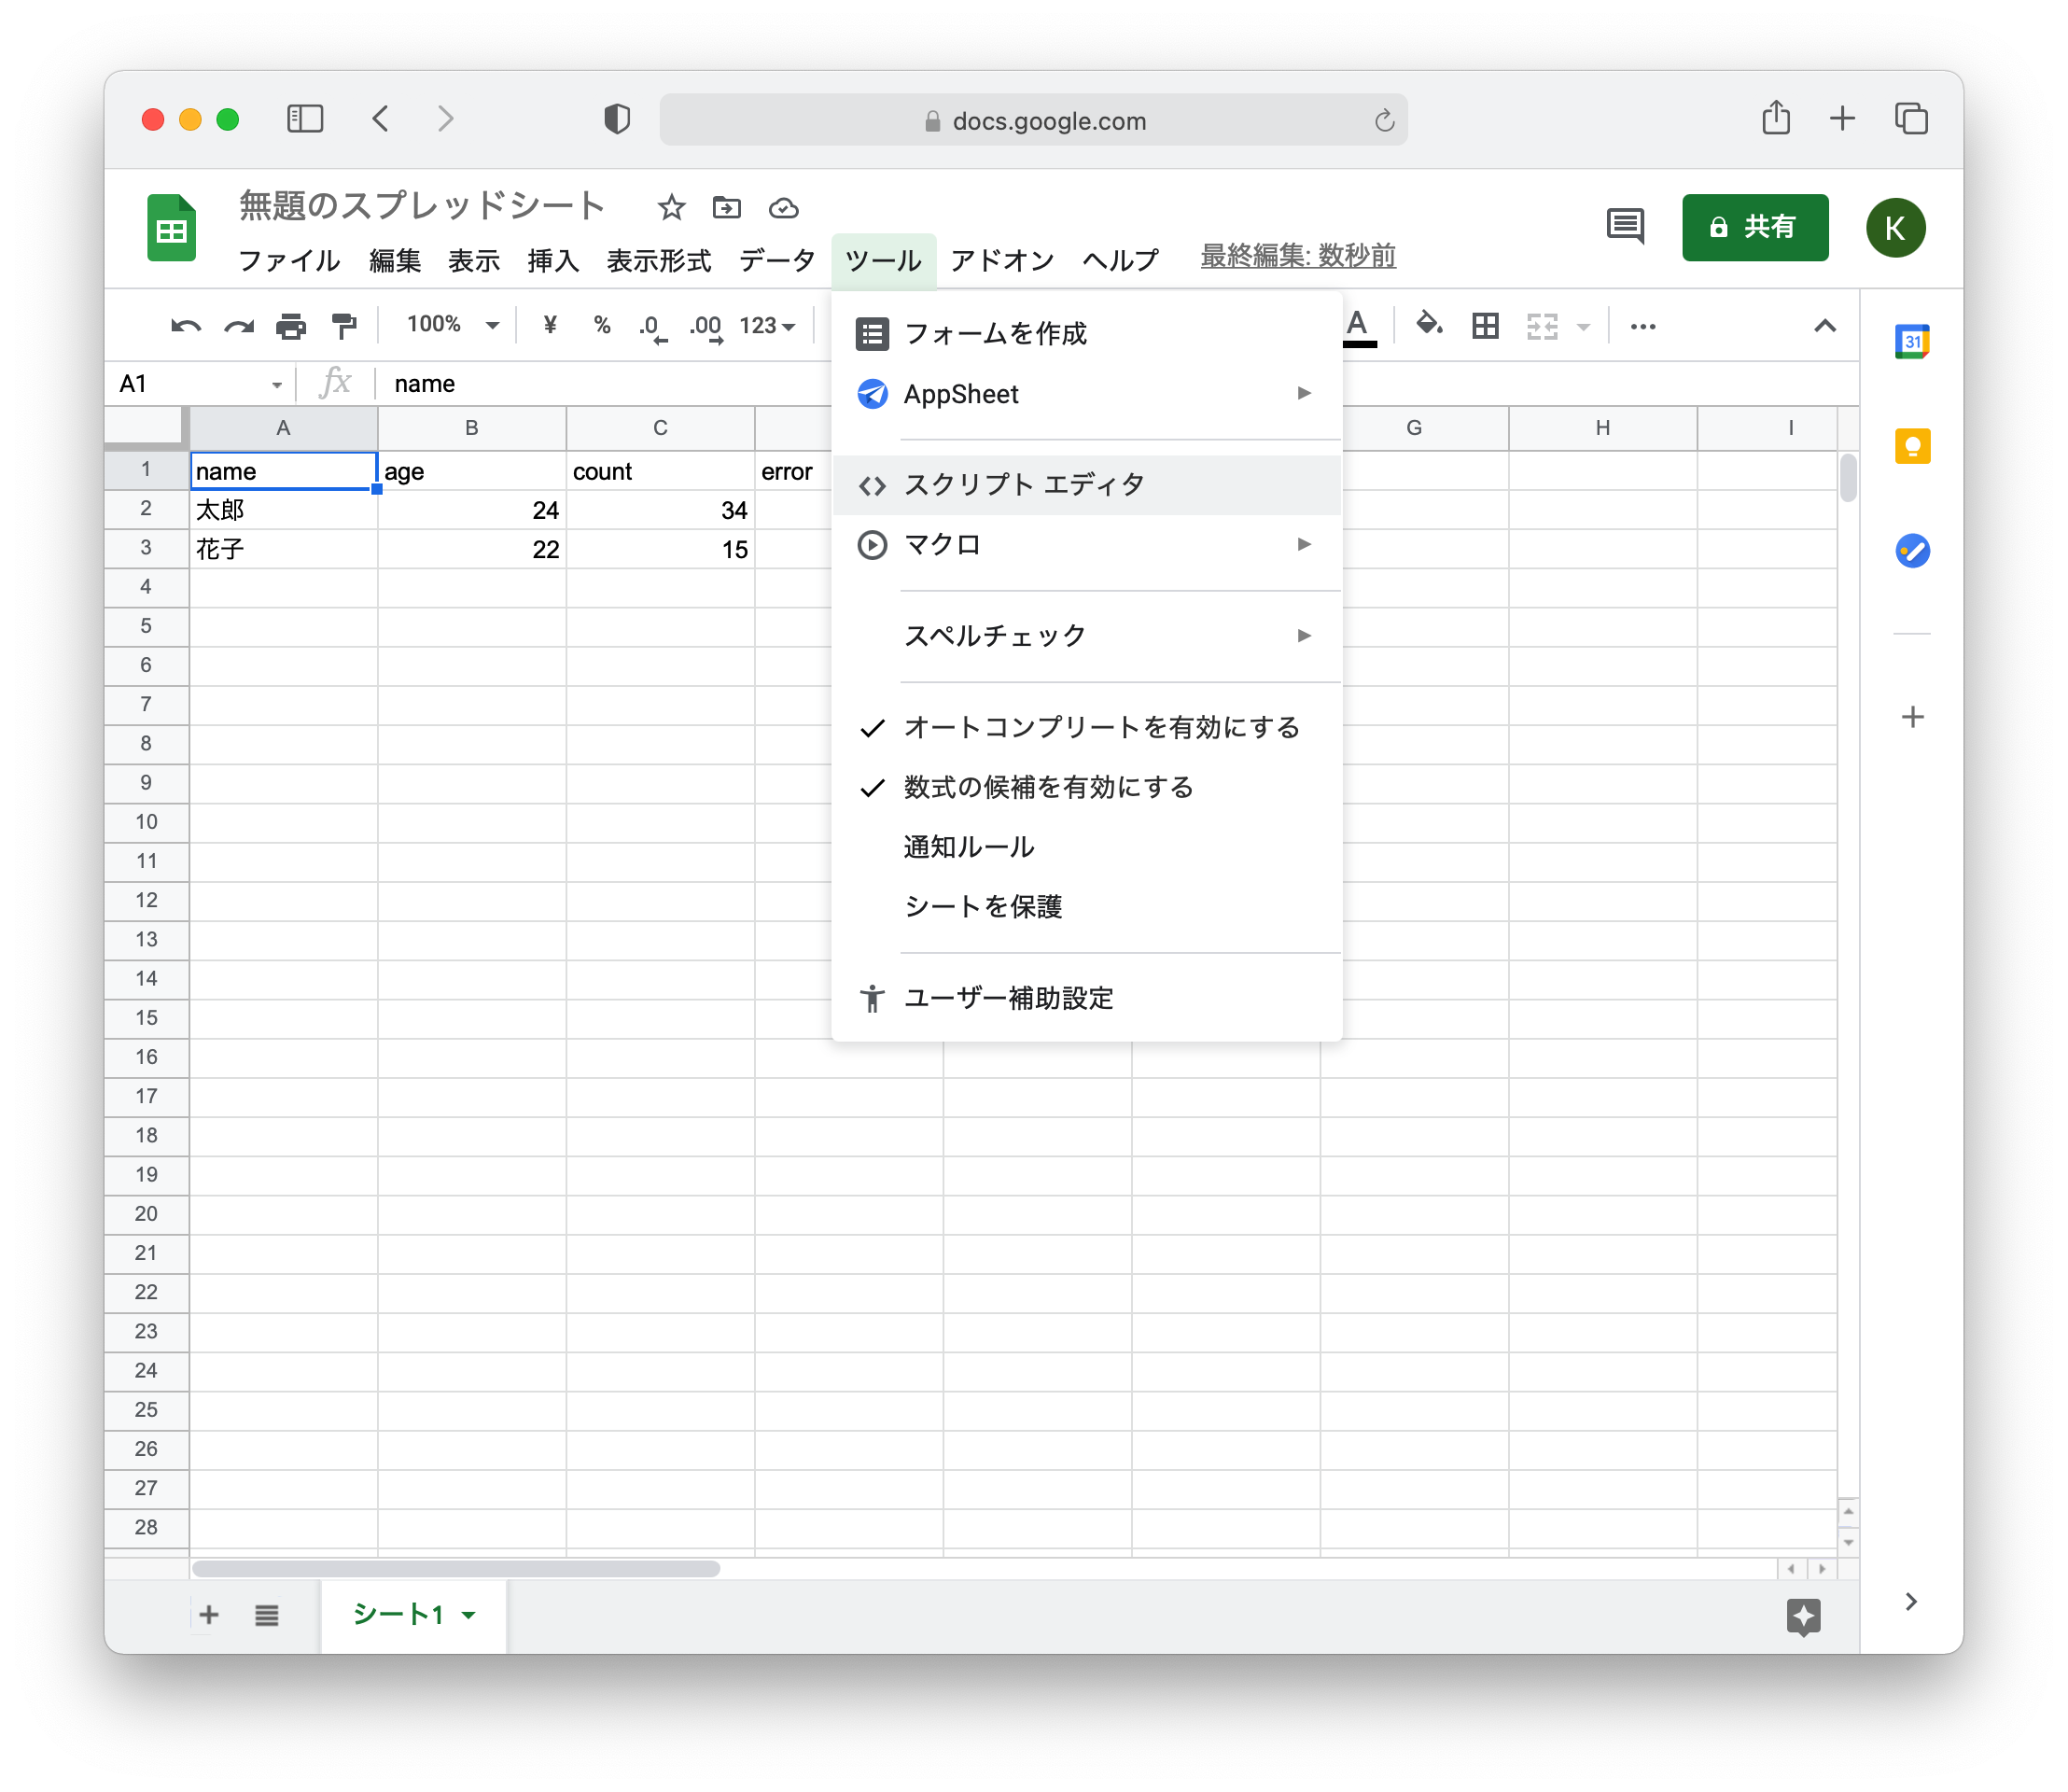Add a new sheet with plus
2068x1792 pixels.
pyautogui.click(x=209, y=1615)
